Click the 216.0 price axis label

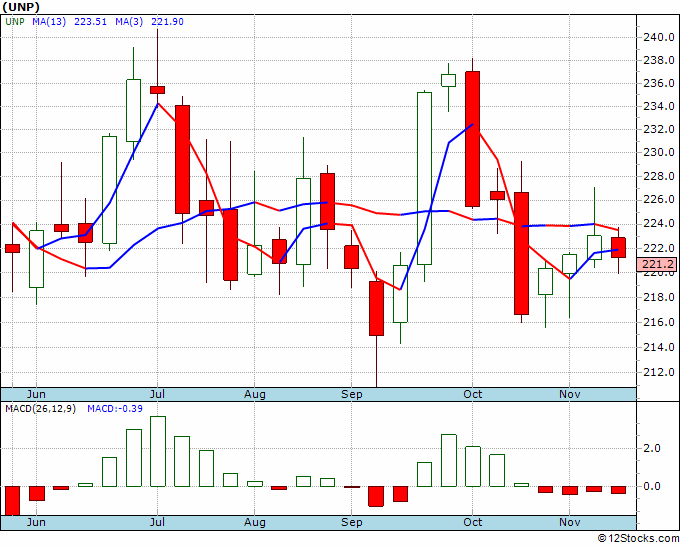(658, 322)
